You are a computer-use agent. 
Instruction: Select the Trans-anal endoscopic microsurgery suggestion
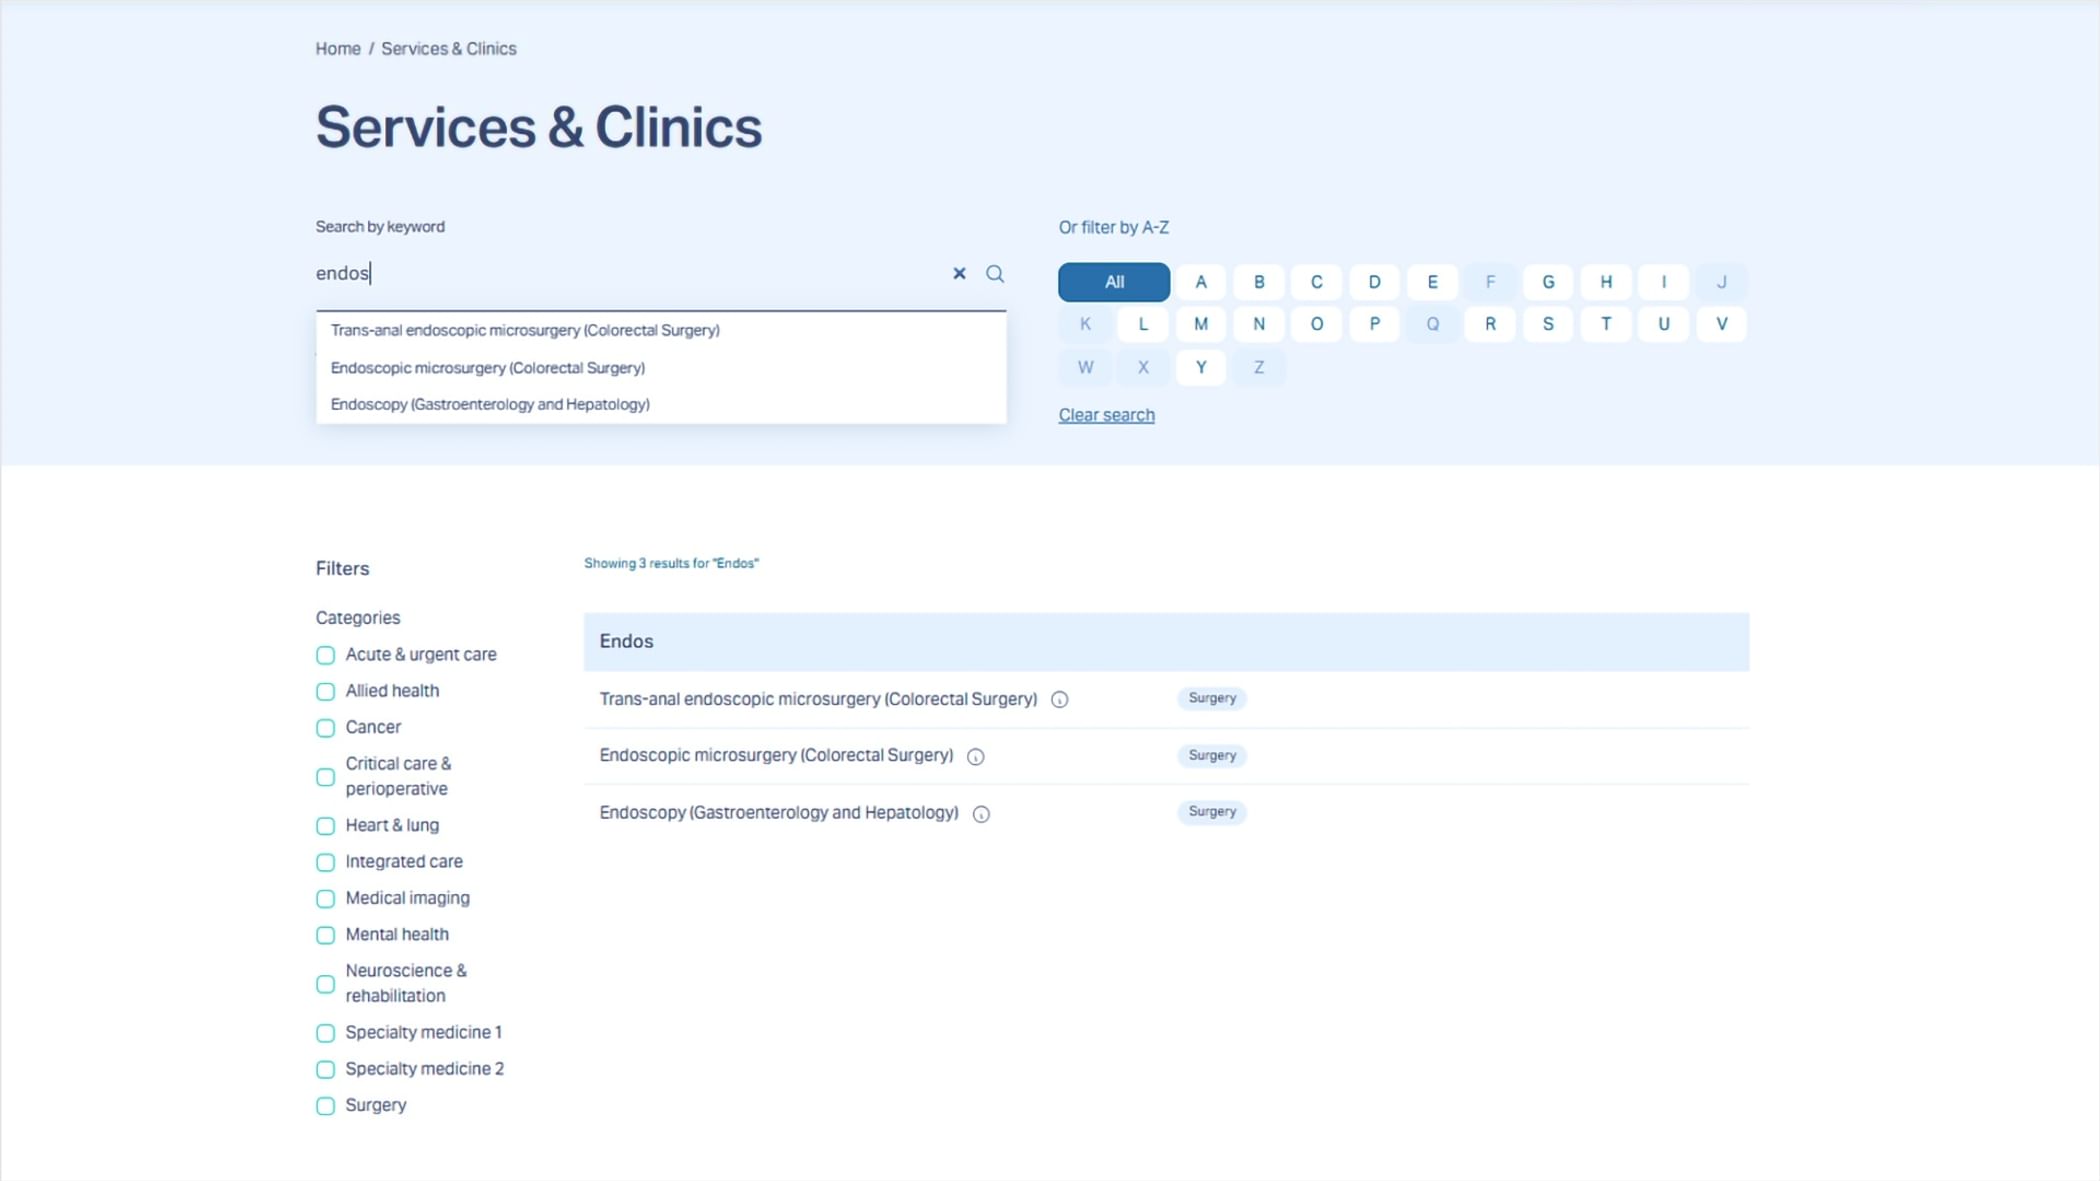[x=525, y=330]
